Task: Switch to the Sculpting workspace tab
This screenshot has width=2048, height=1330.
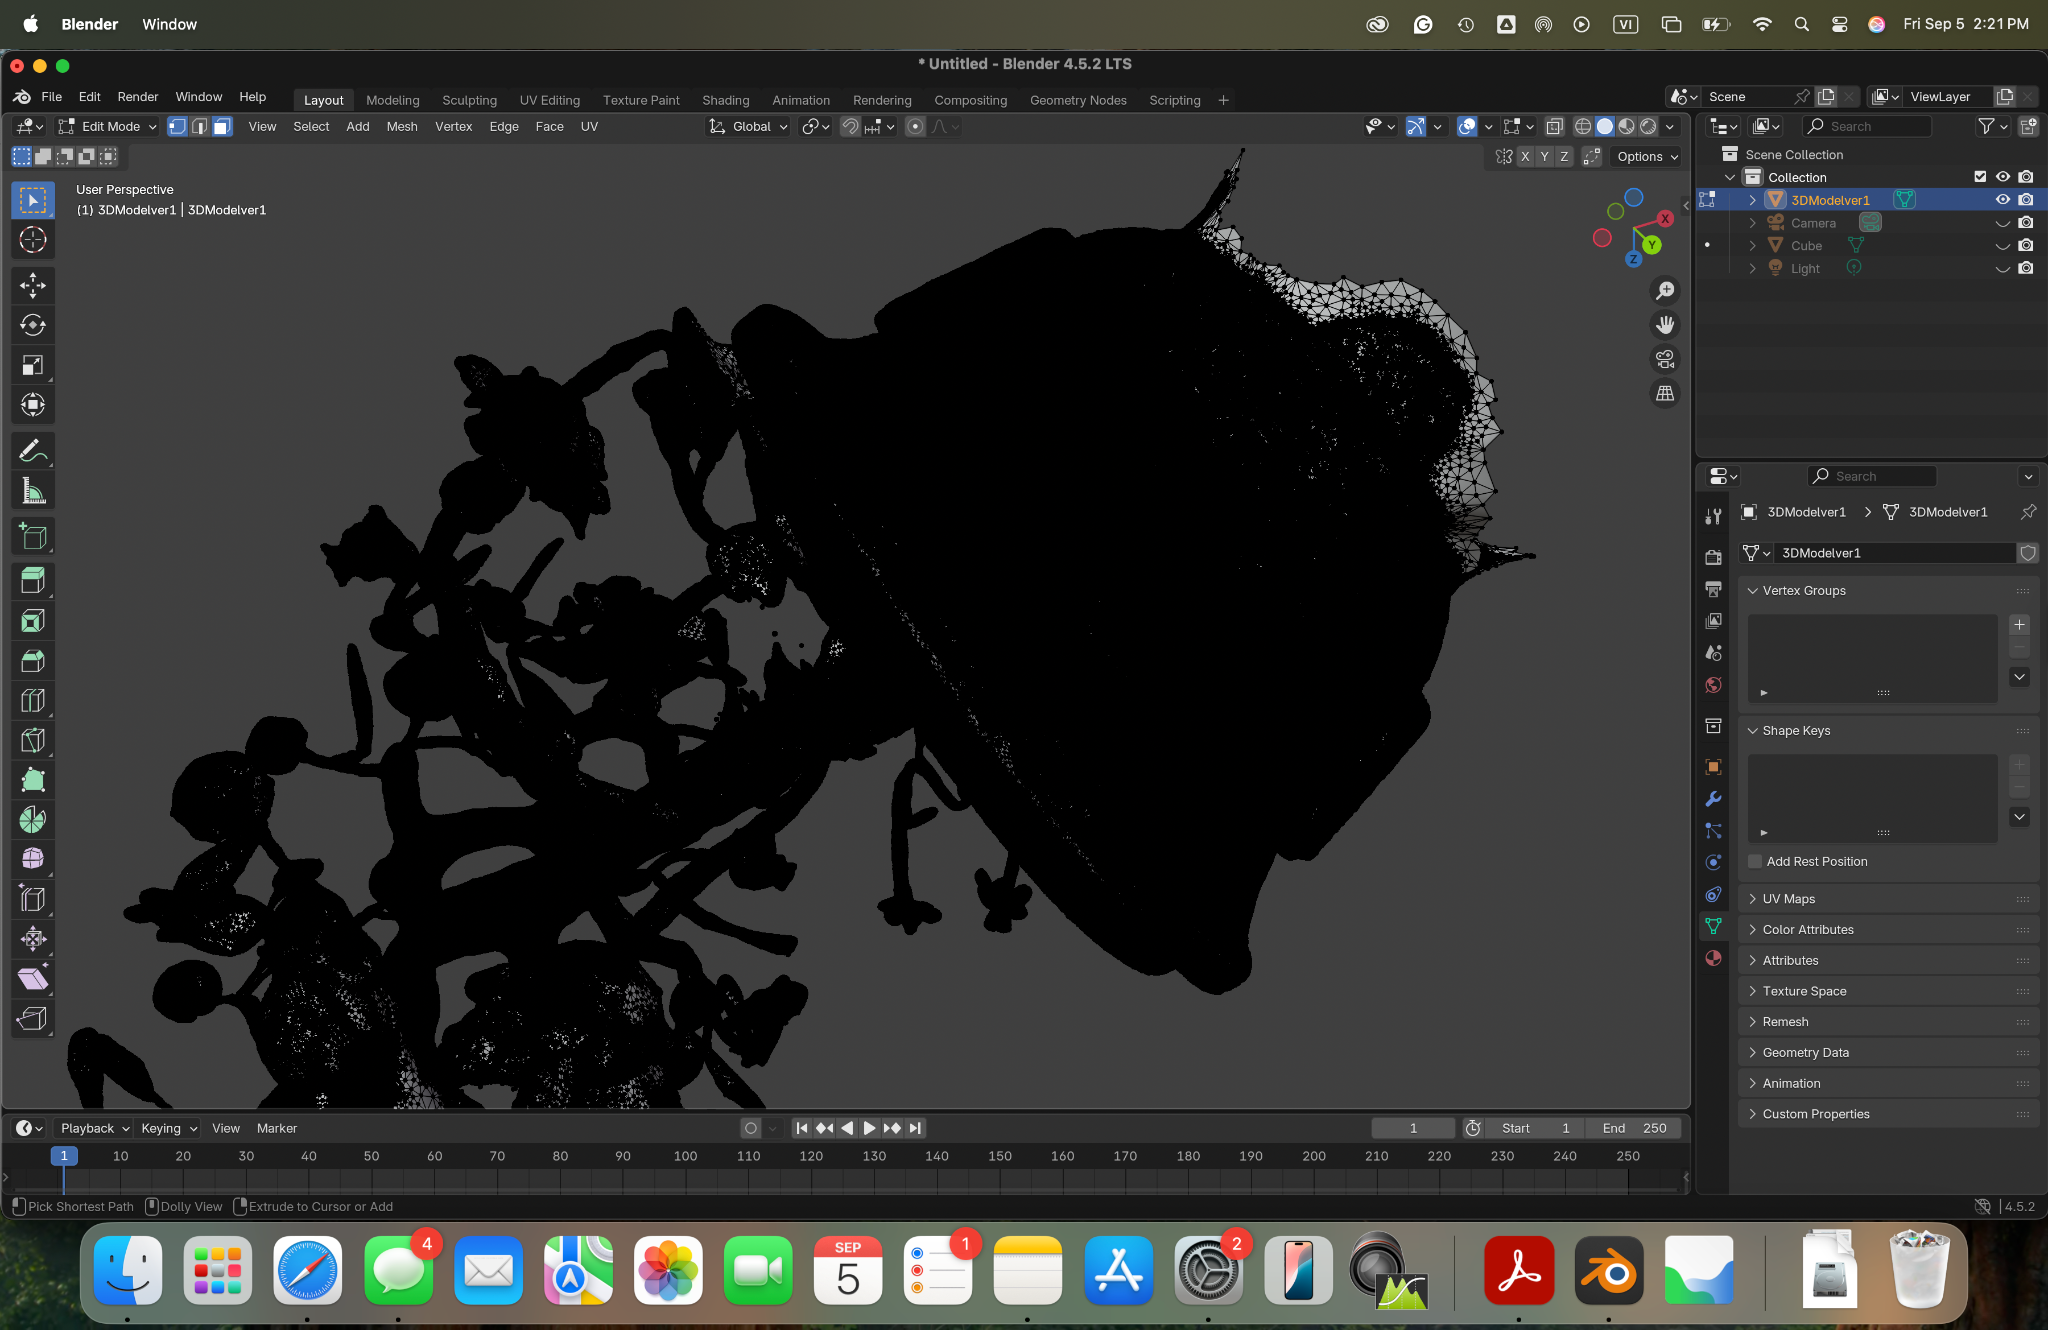Action: [x=469, y=100]
